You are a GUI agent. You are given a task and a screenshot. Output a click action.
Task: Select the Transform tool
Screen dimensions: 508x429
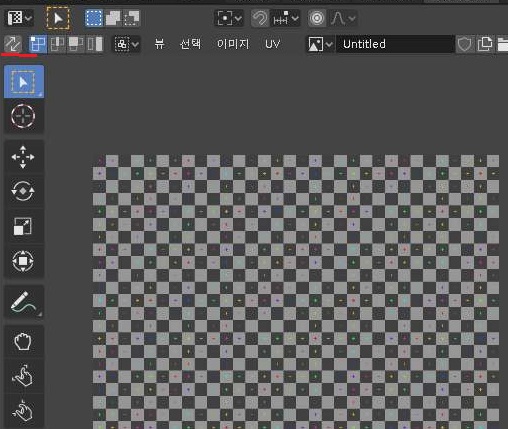(24, 261)
